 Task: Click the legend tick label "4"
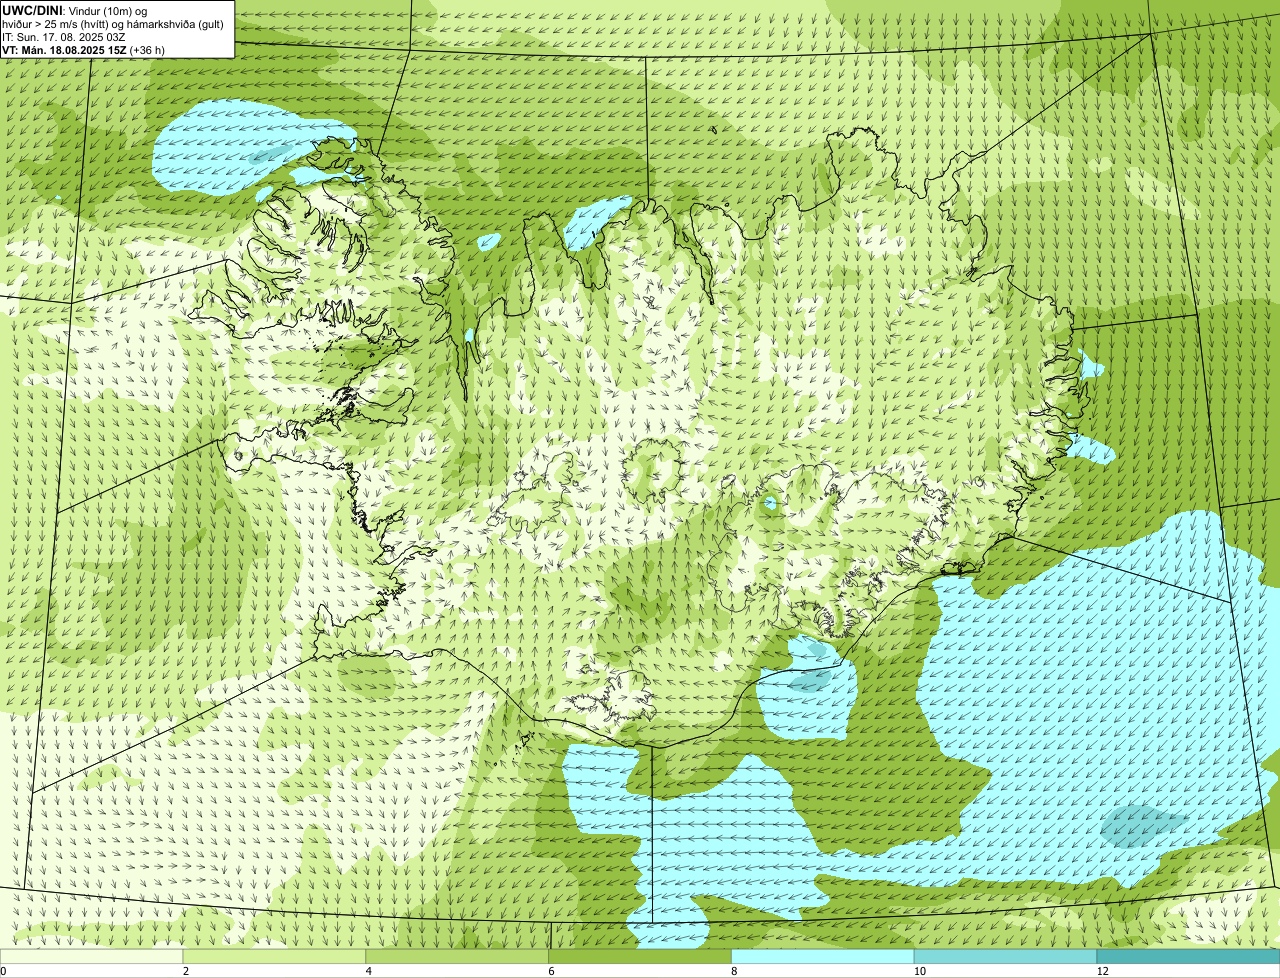pyautogui.click(x=369, y=971)
